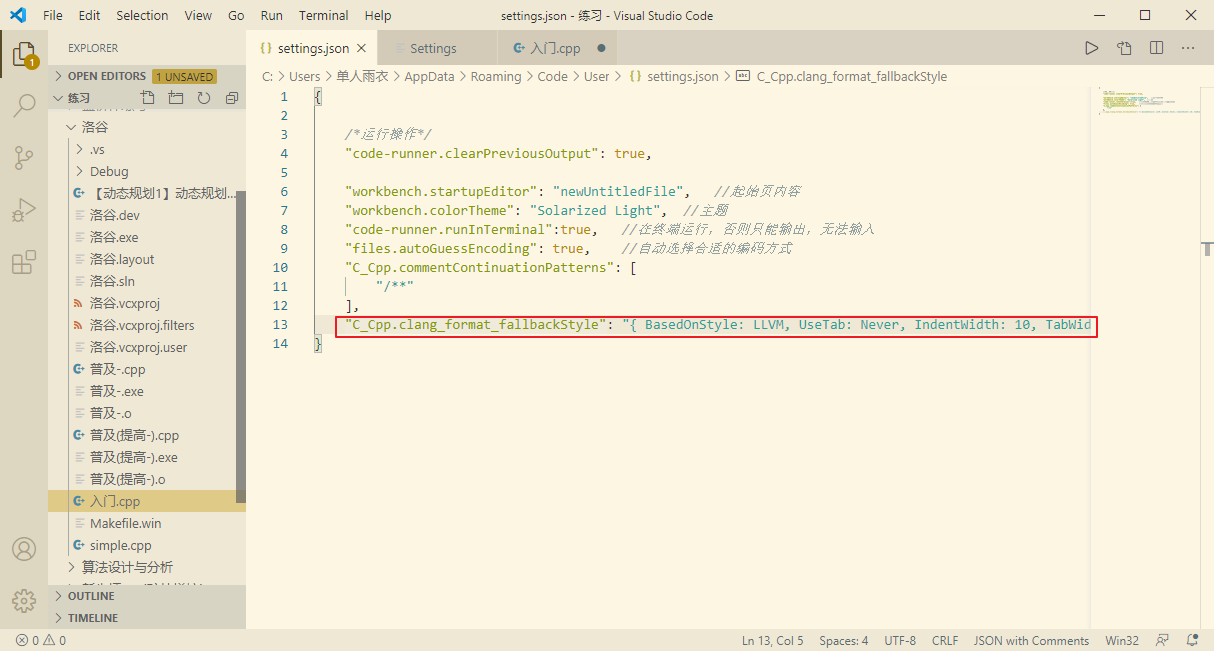Image resolution: width=1214 pixels, height=651 pixels.
Task: Run the code with the Run button
Action: point(1091,47)
